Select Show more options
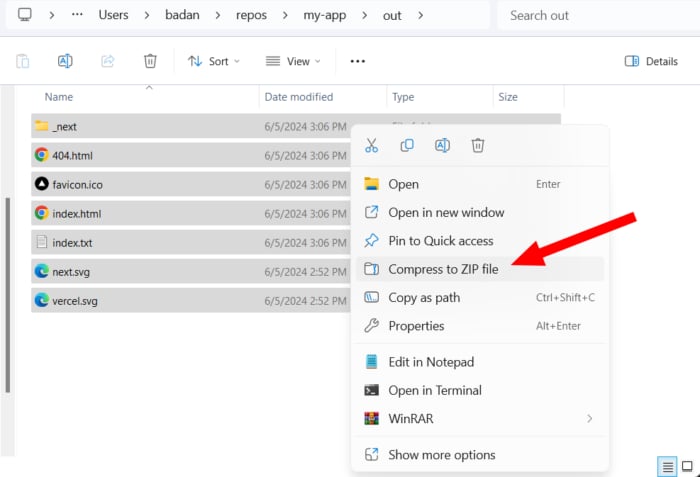700x477 pixels. (x=480, y=455)
